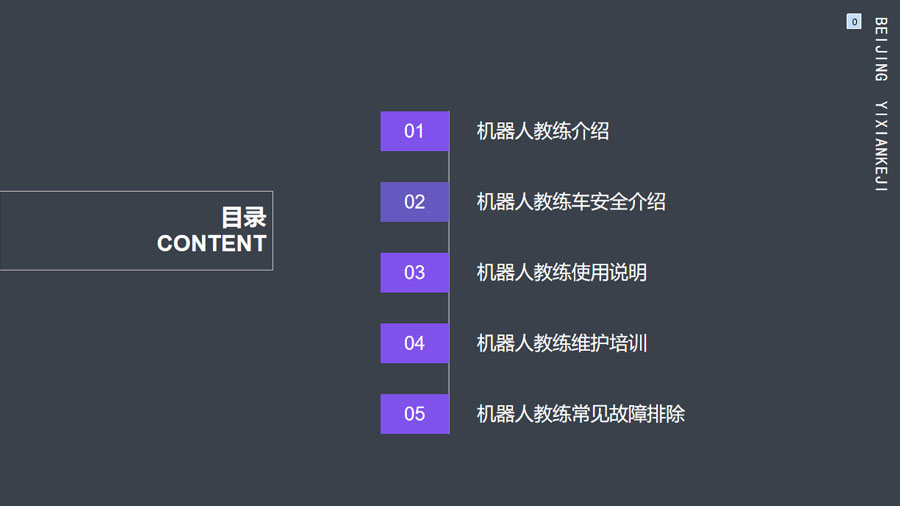Select the purple 01 number box
Viewport: 900px width, 506px height.
coord(414,131)
